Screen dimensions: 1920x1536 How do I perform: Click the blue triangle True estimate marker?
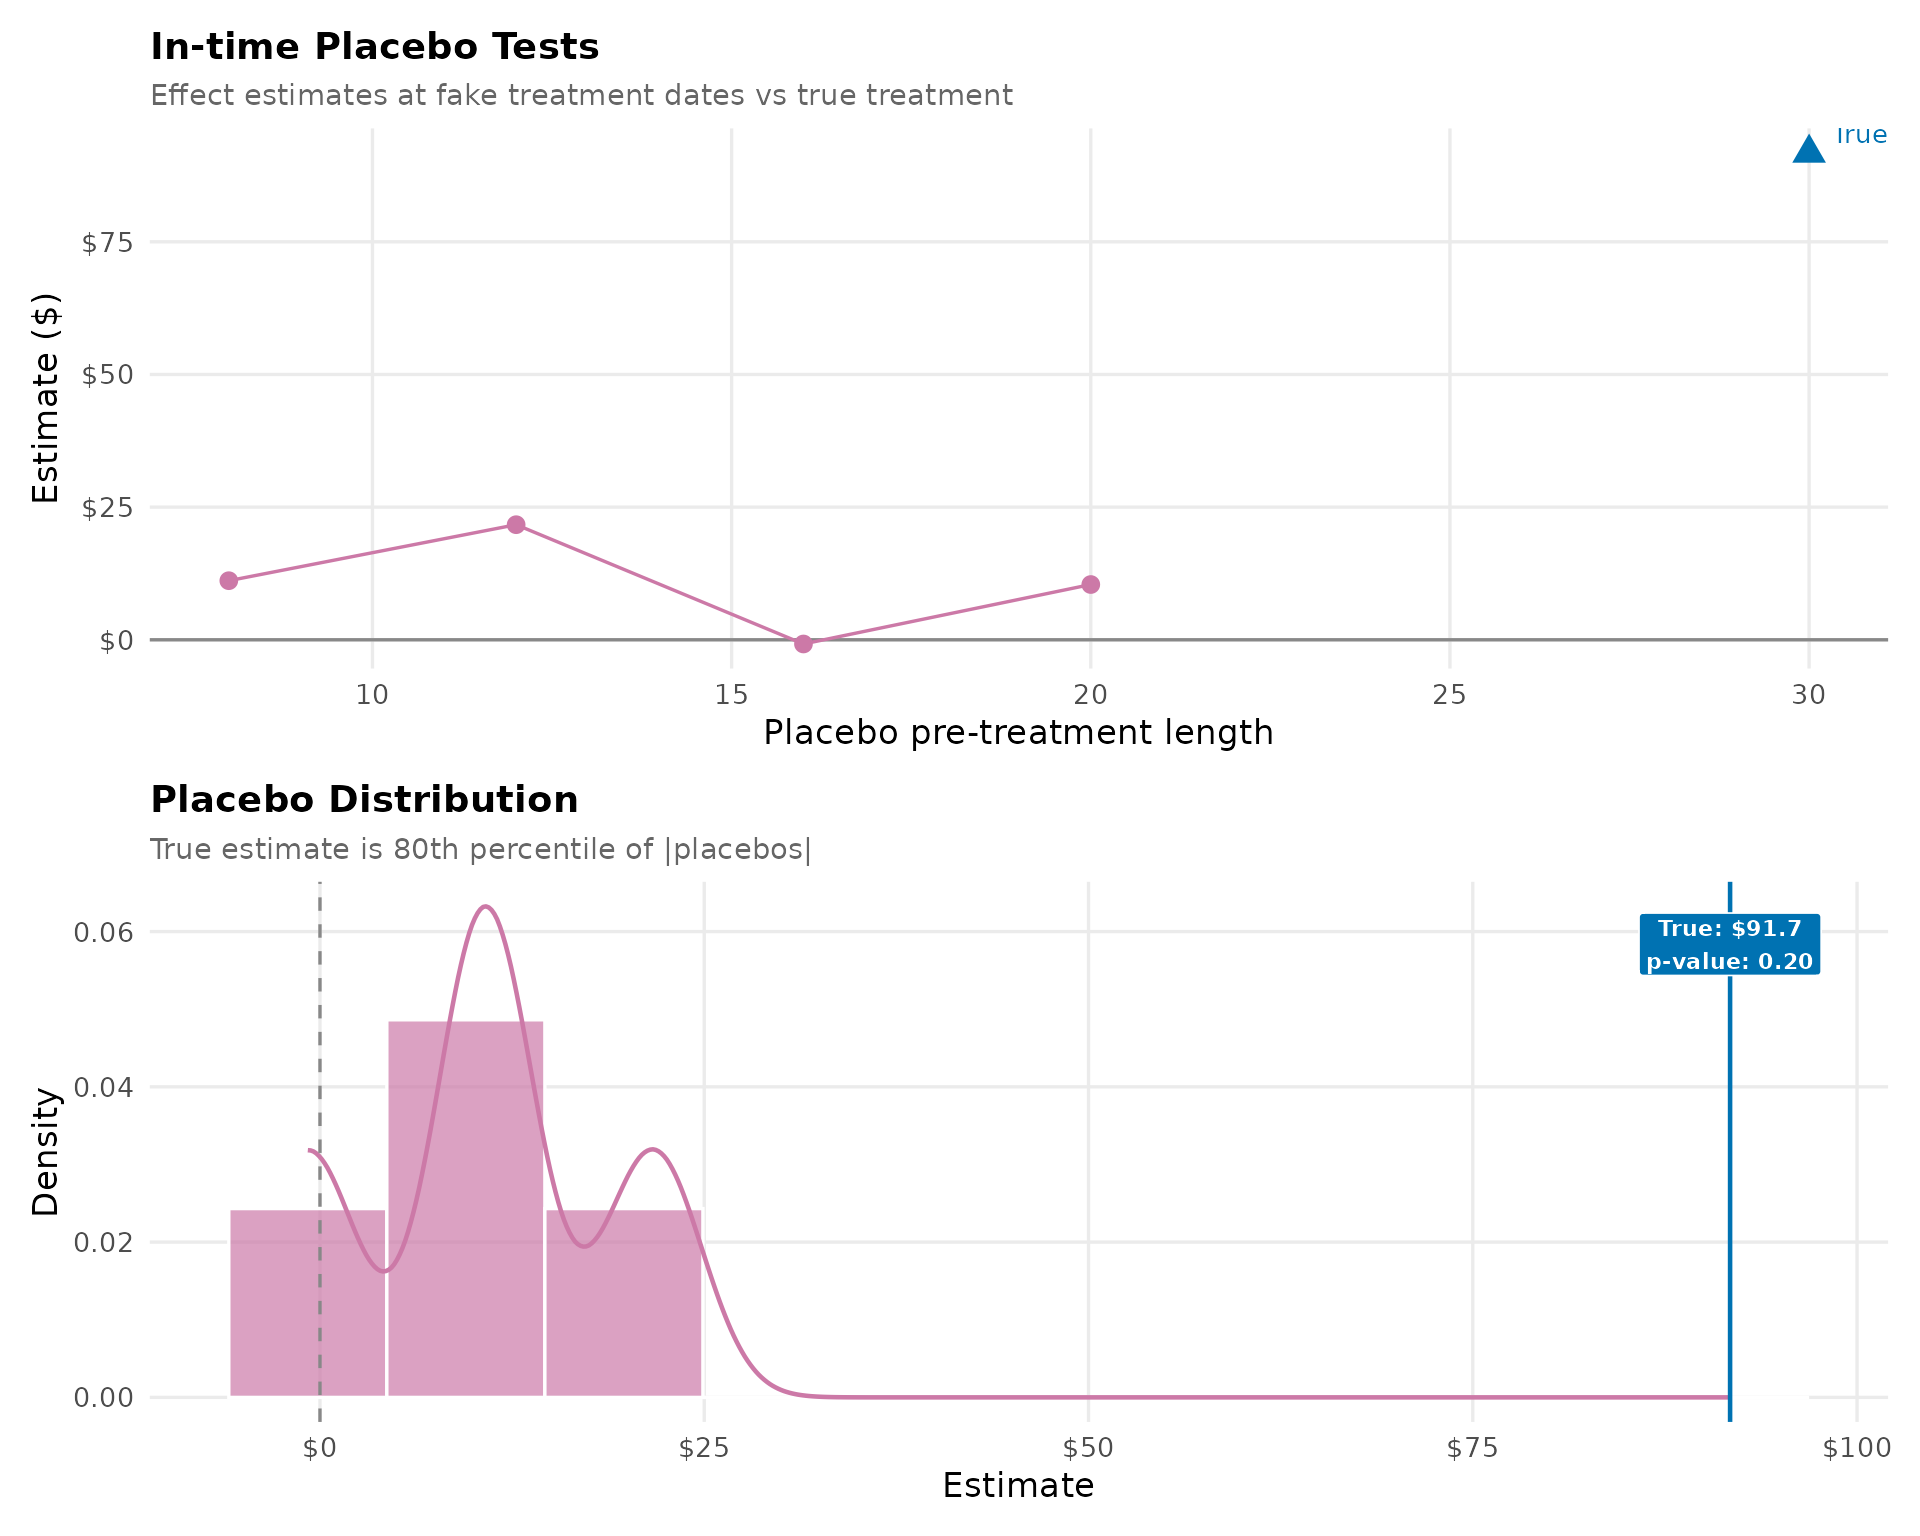1808,150
